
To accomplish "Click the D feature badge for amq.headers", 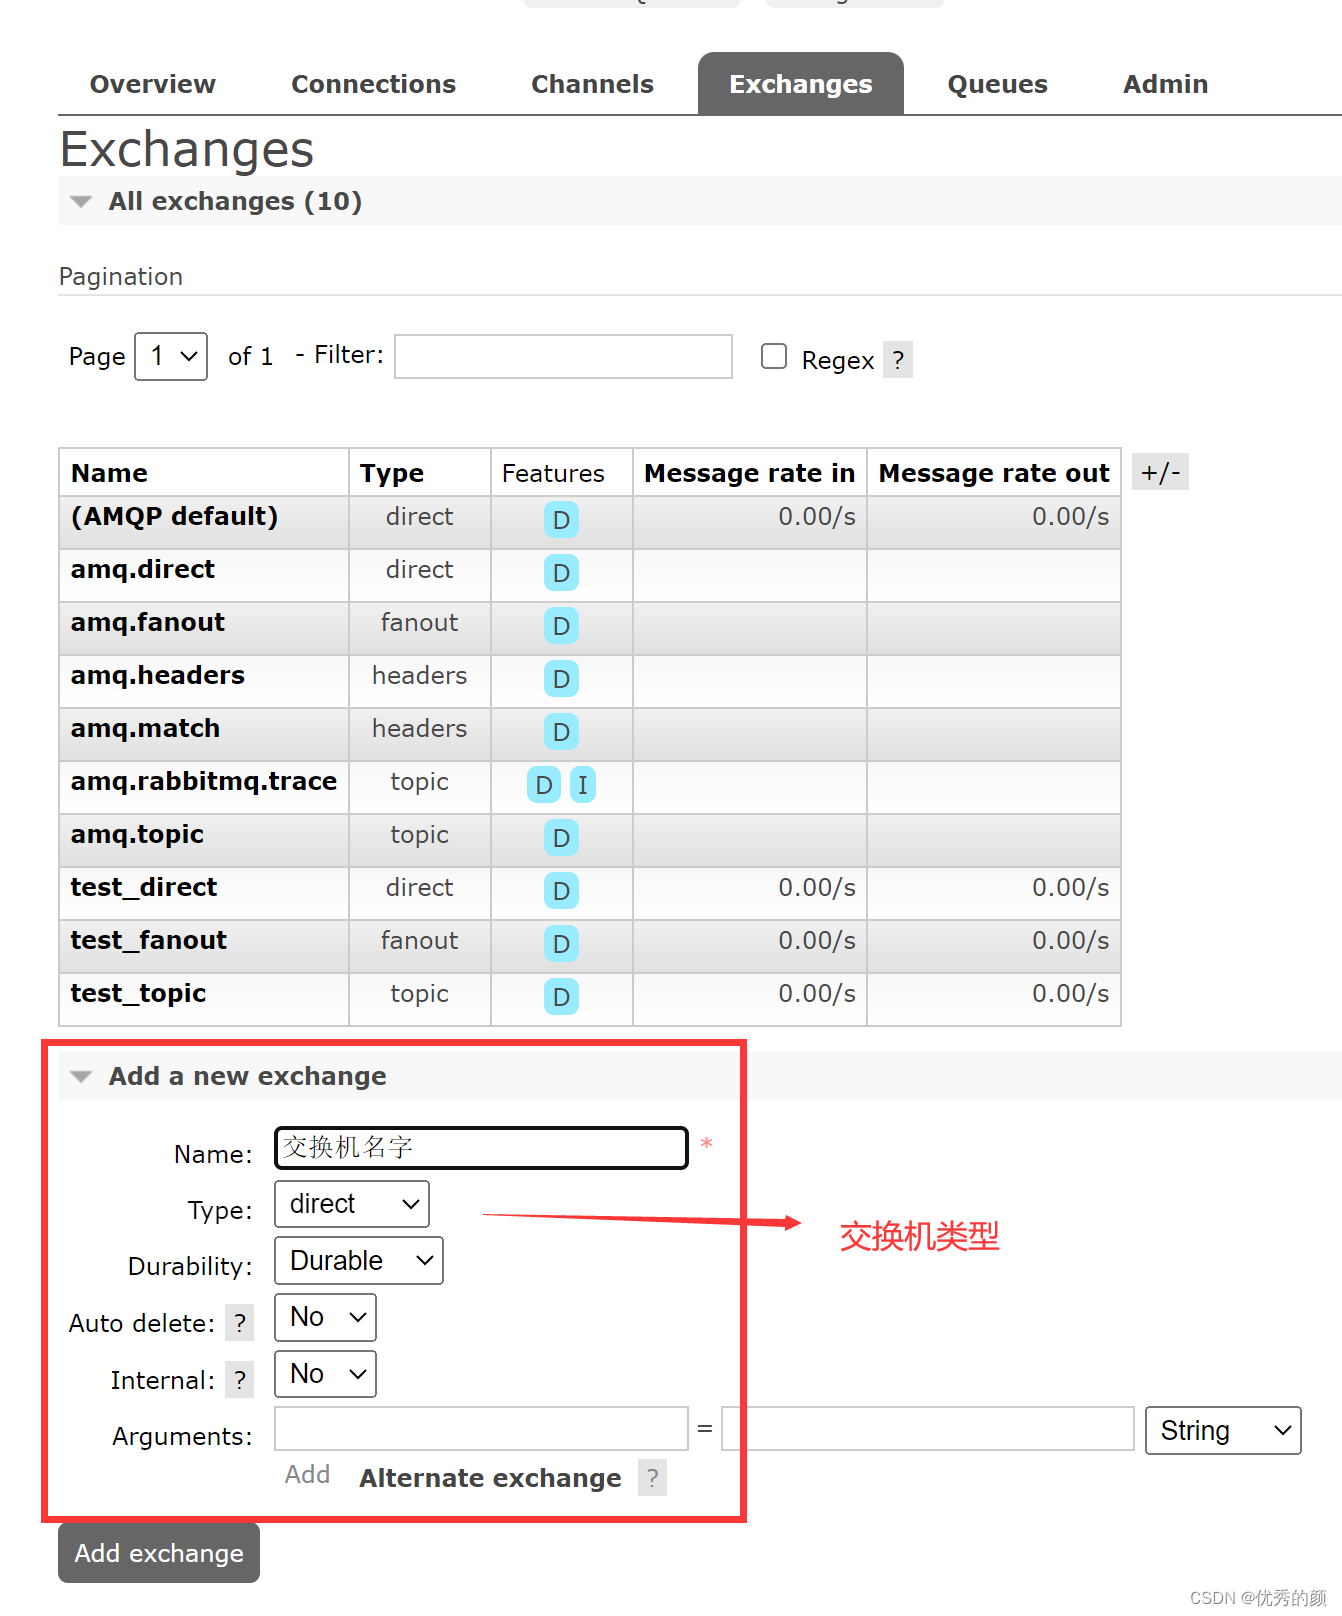I will click(561, 679).
